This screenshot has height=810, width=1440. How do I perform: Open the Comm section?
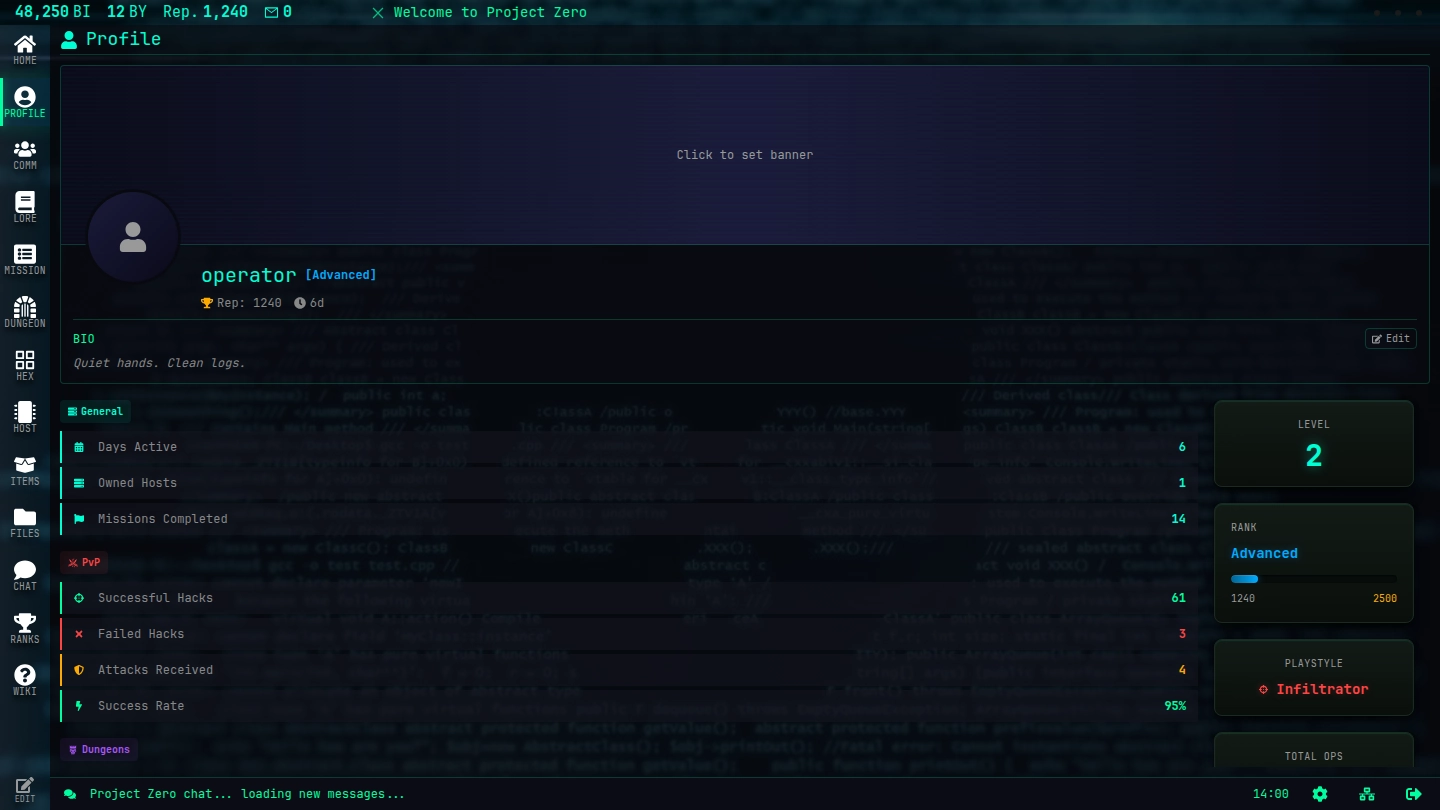click(x=25, y=154)
